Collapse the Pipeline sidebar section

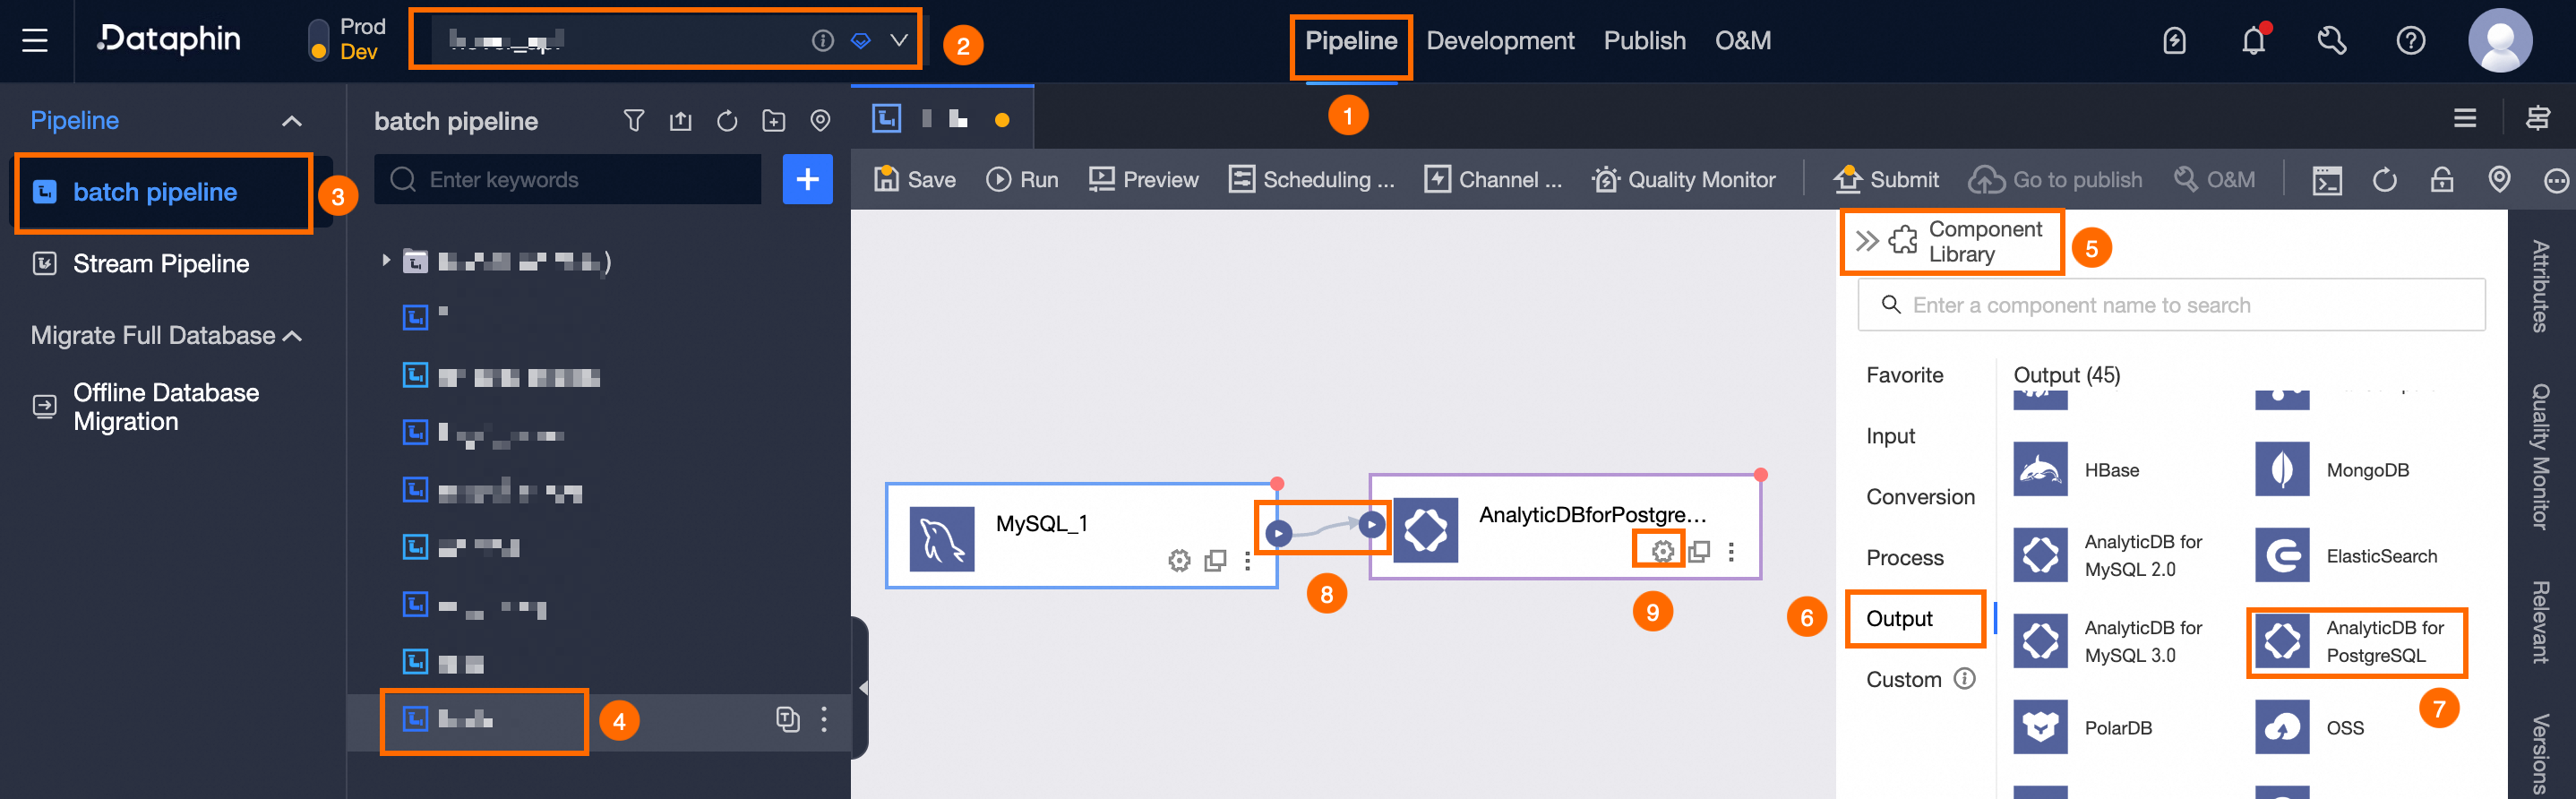pyautogui.click(x=291, y=121)
